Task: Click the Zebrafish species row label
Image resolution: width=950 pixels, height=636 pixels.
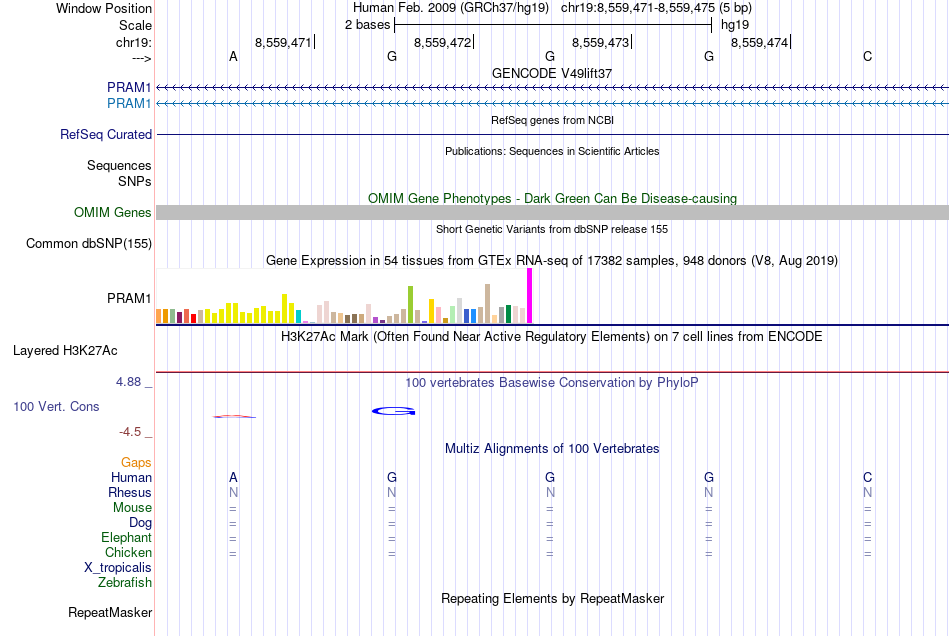Action: point(125,582)
